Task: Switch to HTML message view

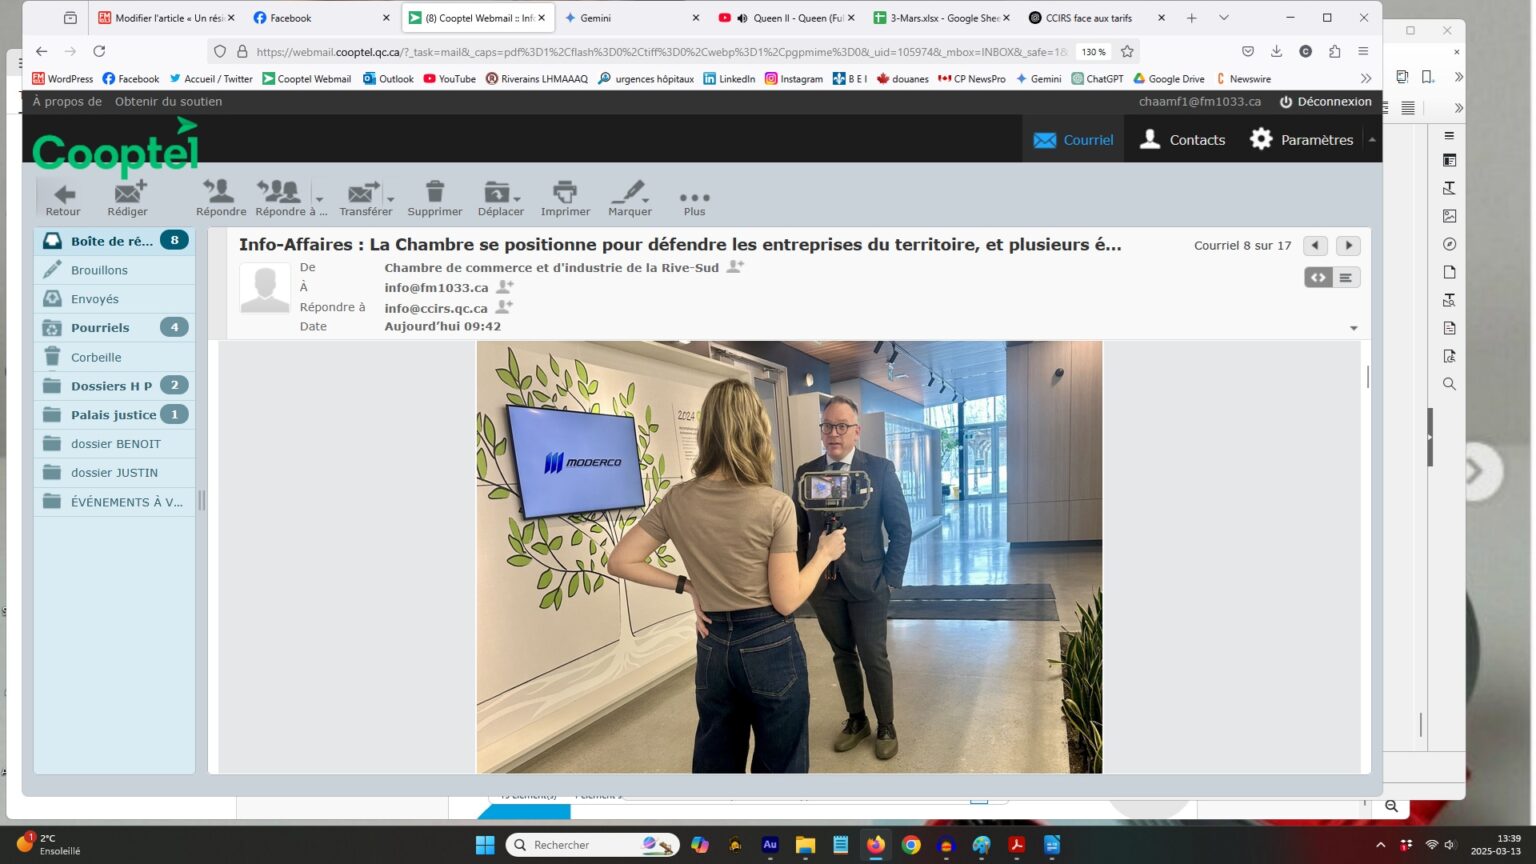Action: [1318, 278]
